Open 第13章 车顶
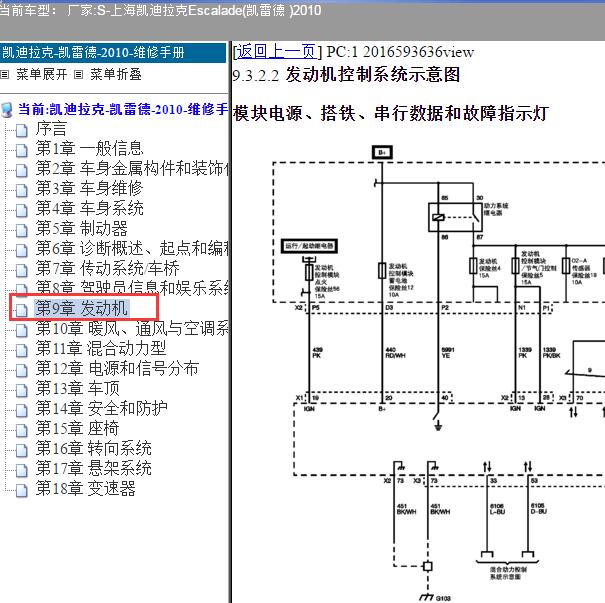Screen dimensions: 605x603 tap(78, 388)
